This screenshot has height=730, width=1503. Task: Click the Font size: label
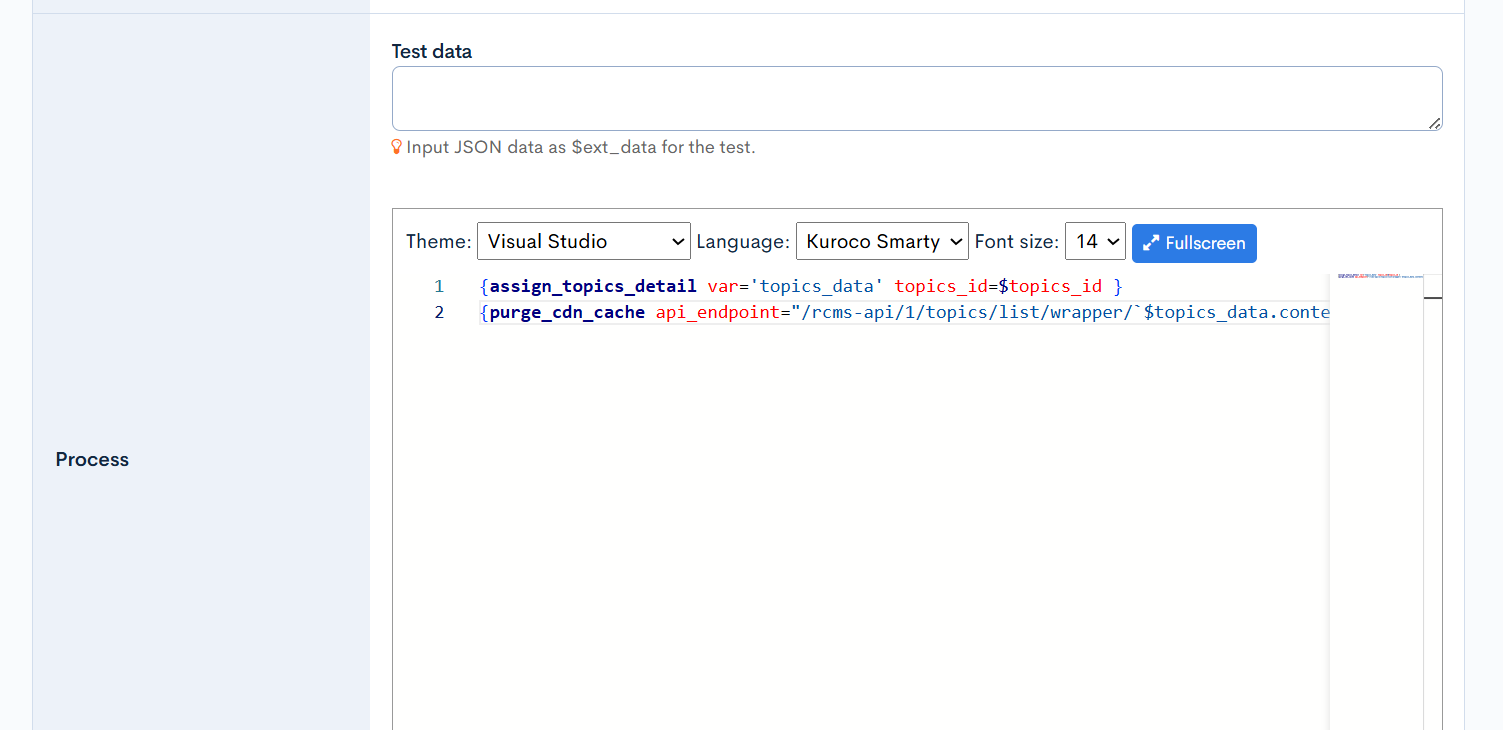(x=1016, y=241)
